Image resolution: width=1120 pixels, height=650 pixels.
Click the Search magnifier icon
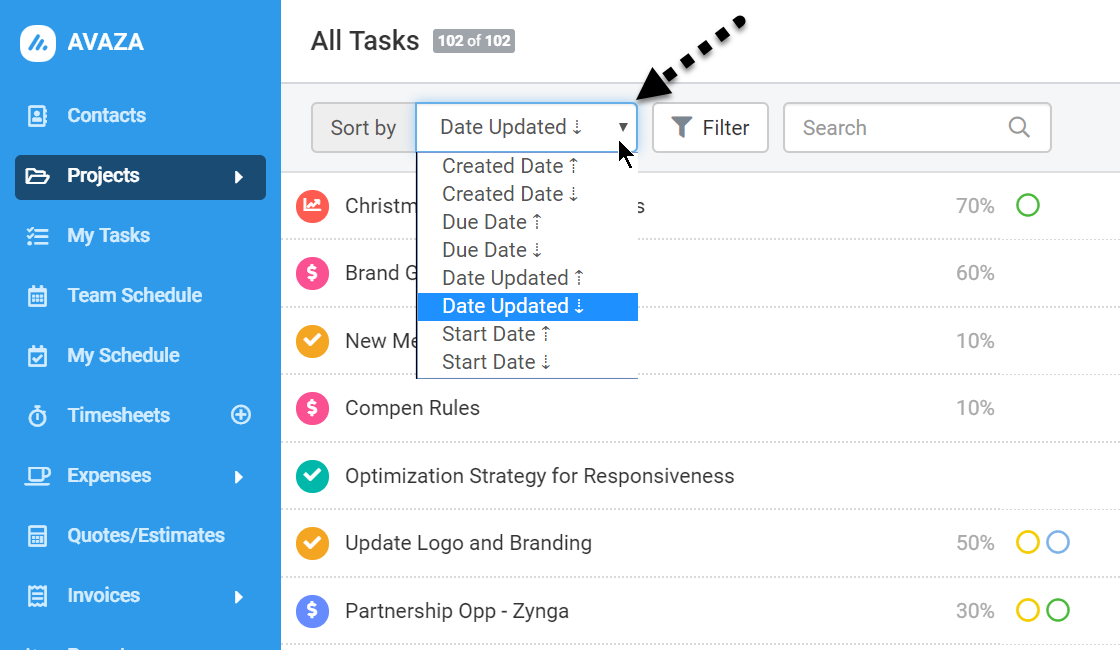(x=1019, y=127)
